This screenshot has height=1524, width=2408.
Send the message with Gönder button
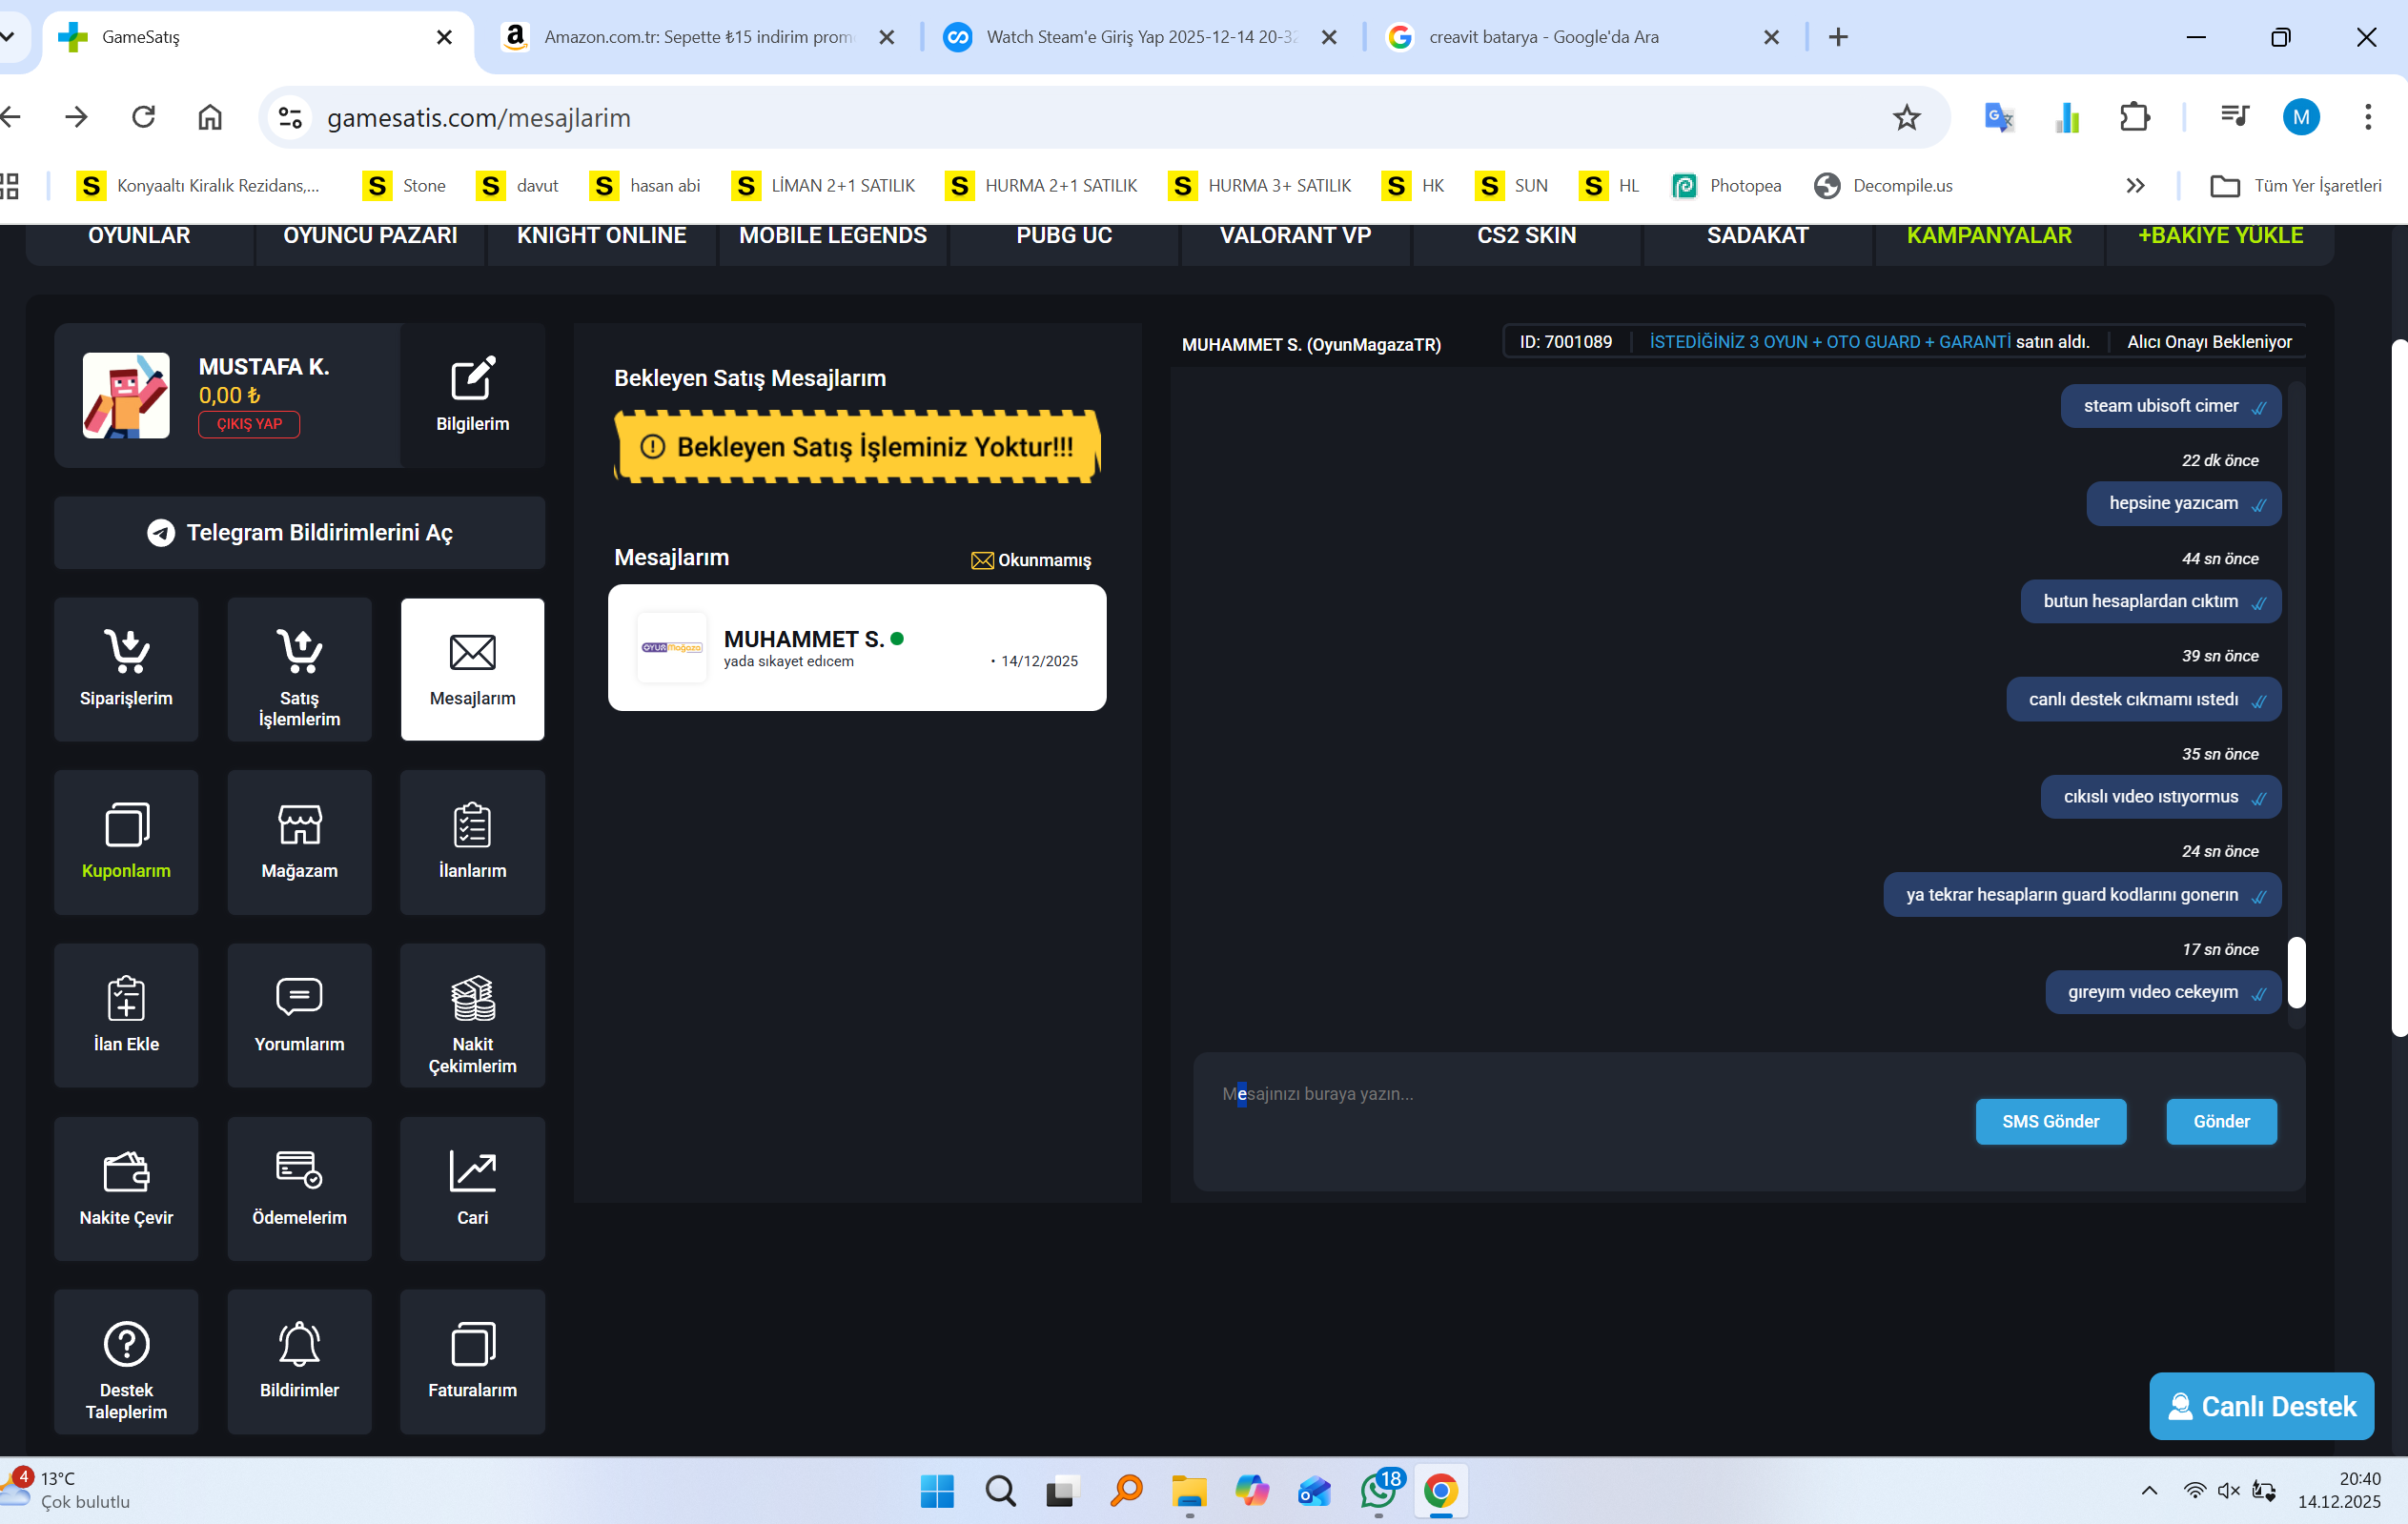point(2221,1122)
